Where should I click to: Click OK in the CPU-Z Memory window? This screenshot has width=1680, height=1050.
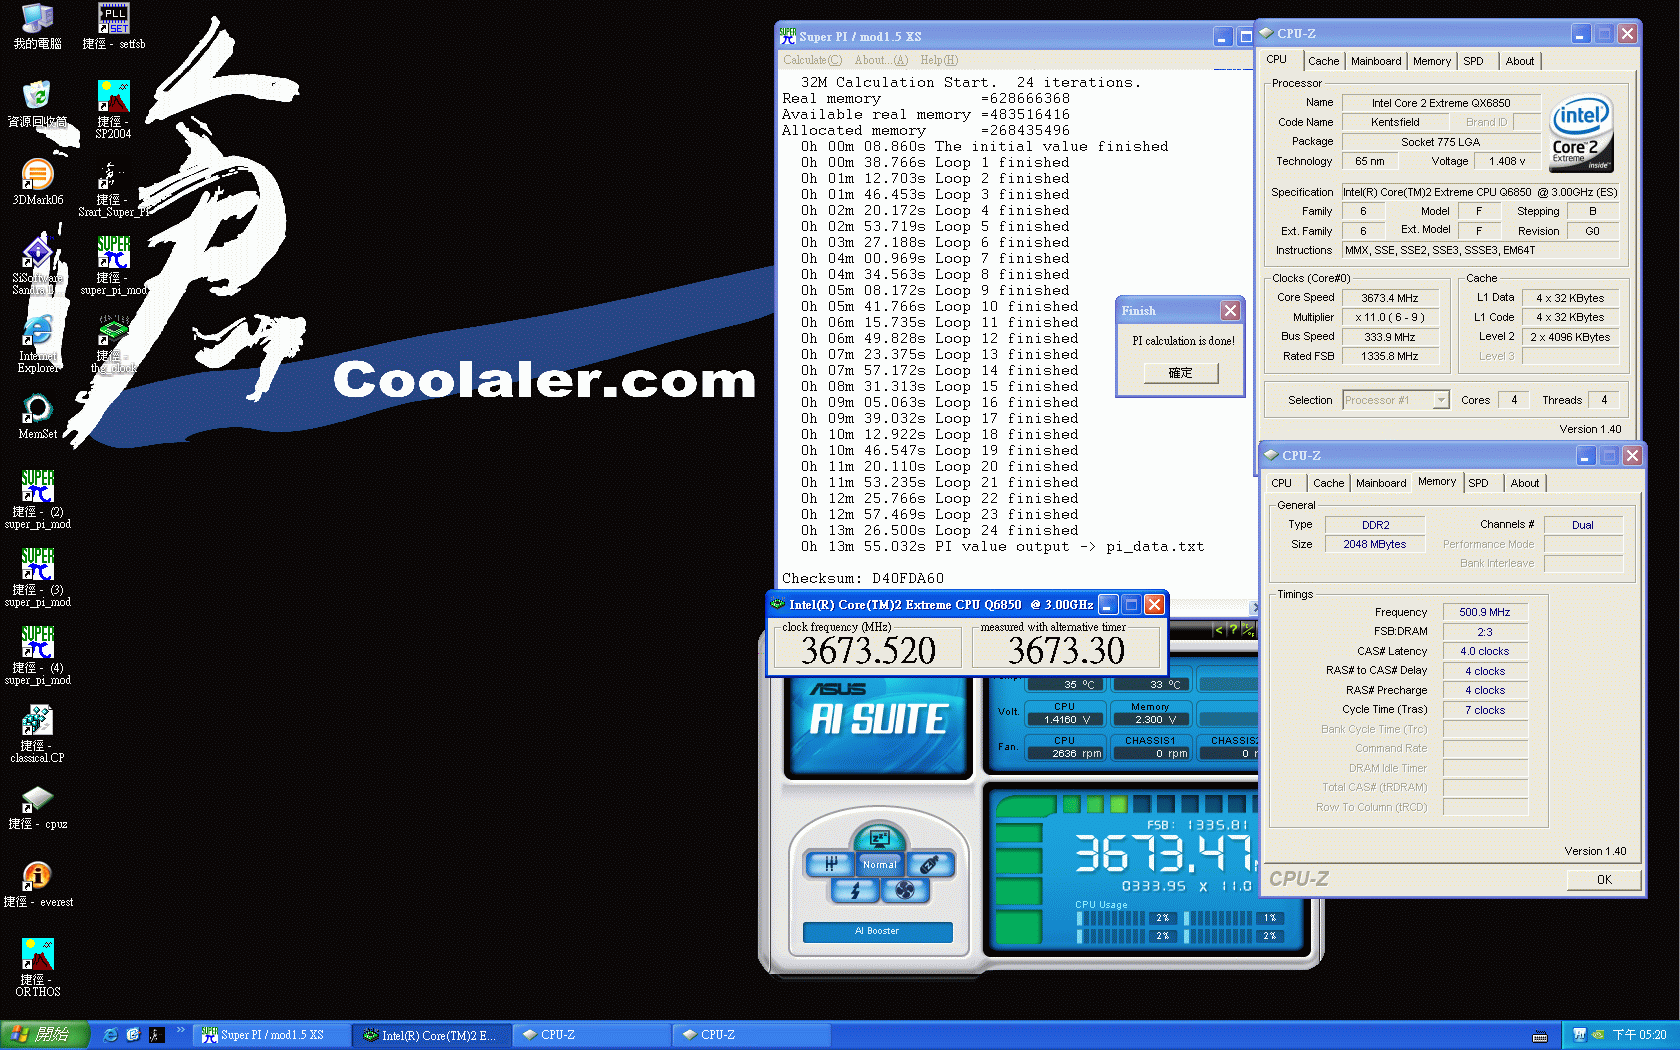coord(1603,880)
